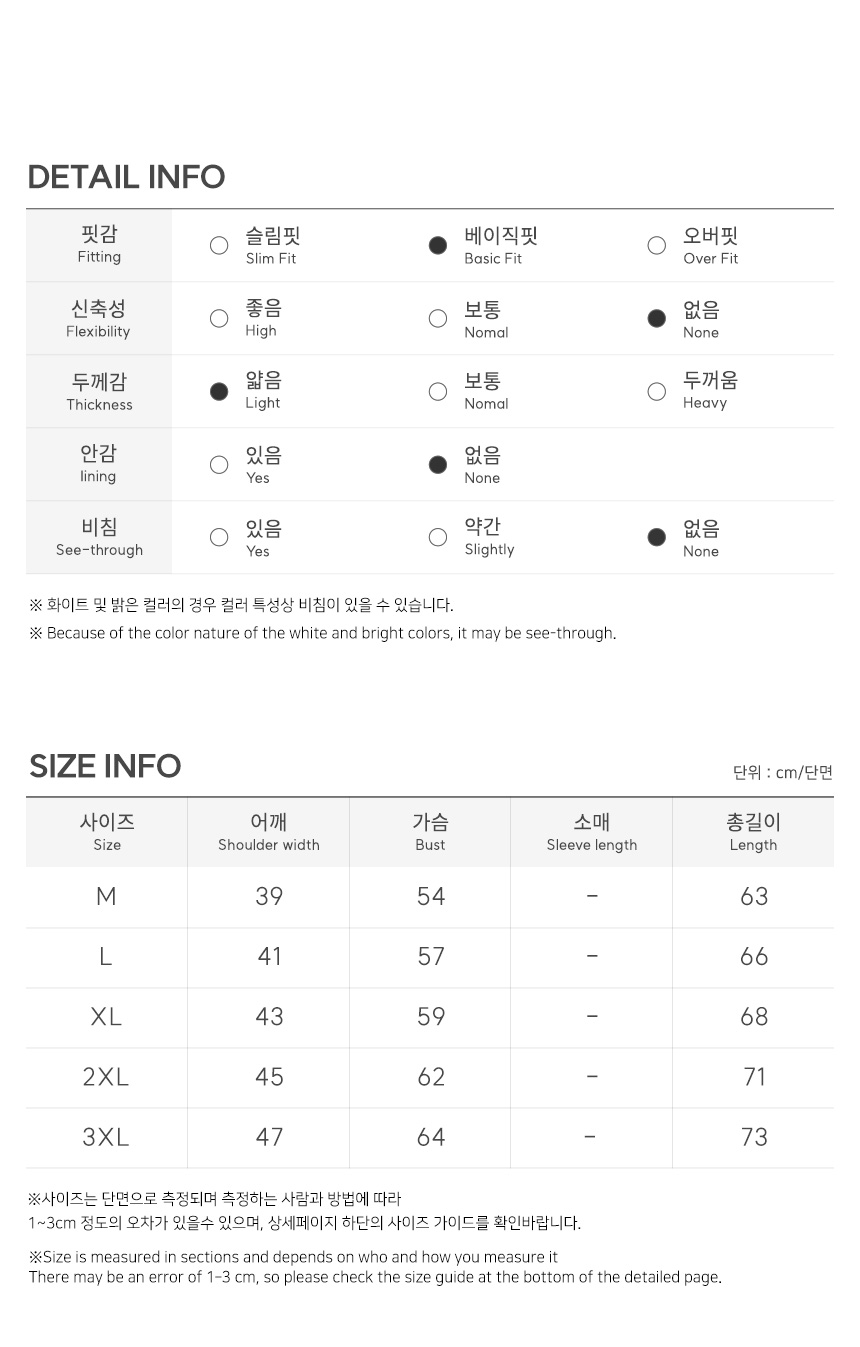Click the 3XL size row label
The image size is (860, 1347).
point(106,1137)
